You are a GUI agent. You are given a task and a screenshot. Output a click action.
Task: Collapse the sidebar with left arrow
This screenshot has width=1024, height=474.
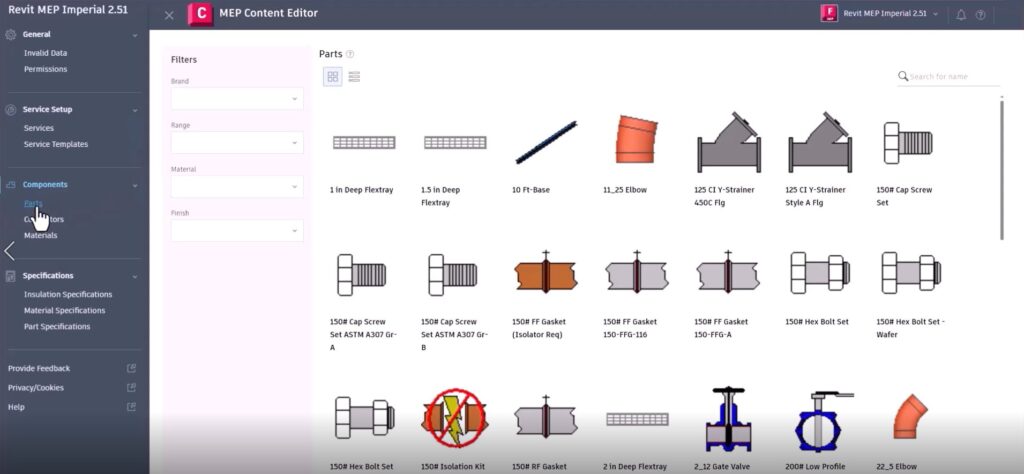click(x=9, y=251)
